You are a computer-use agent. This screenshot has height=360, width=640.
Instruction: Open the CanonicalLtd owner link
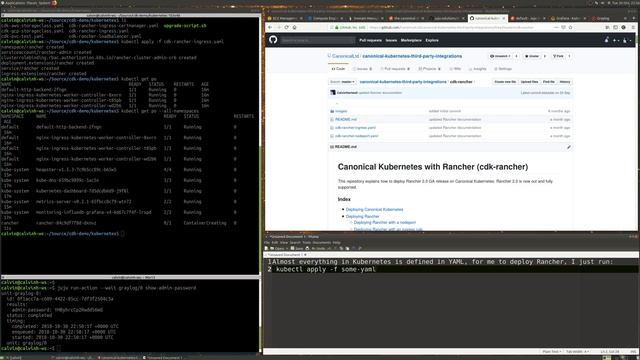point(345,56)
